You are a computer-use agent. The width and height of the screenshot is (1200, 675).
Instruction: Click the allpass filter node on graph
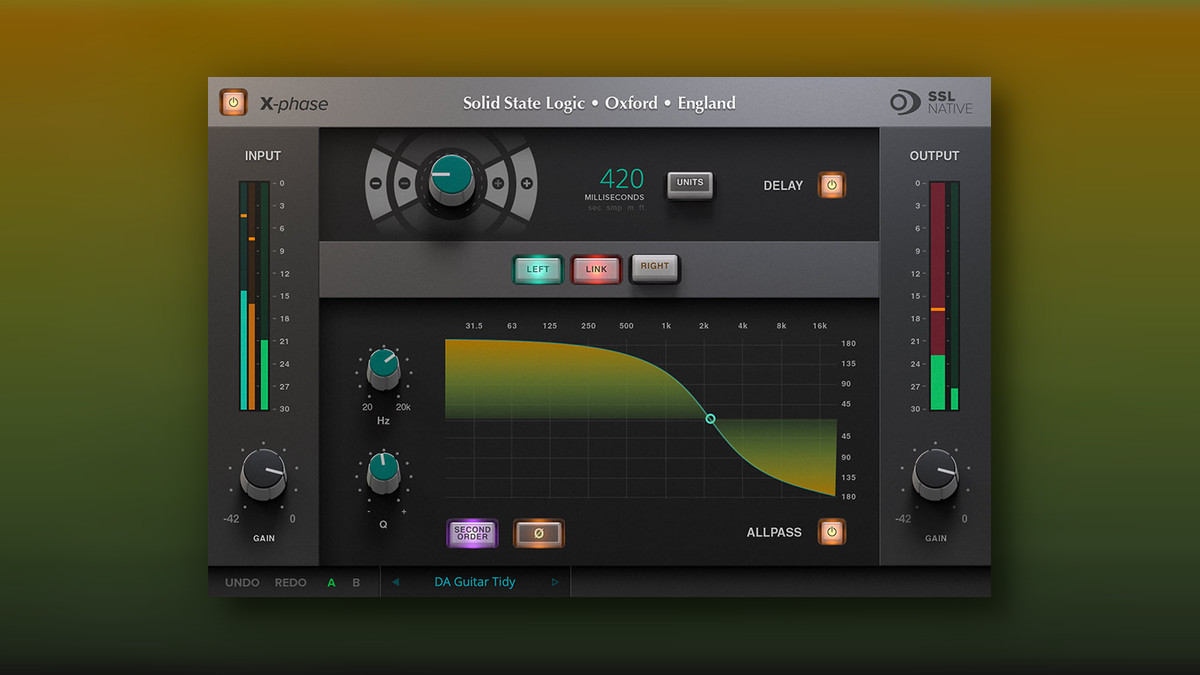tap(711, 419)
